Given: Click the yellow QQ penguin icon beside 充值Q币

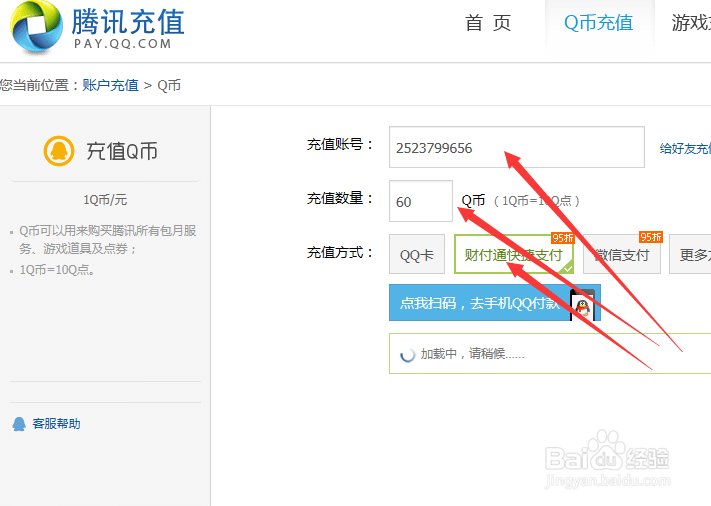Looking at the screenshot, I should click(59, 151).
